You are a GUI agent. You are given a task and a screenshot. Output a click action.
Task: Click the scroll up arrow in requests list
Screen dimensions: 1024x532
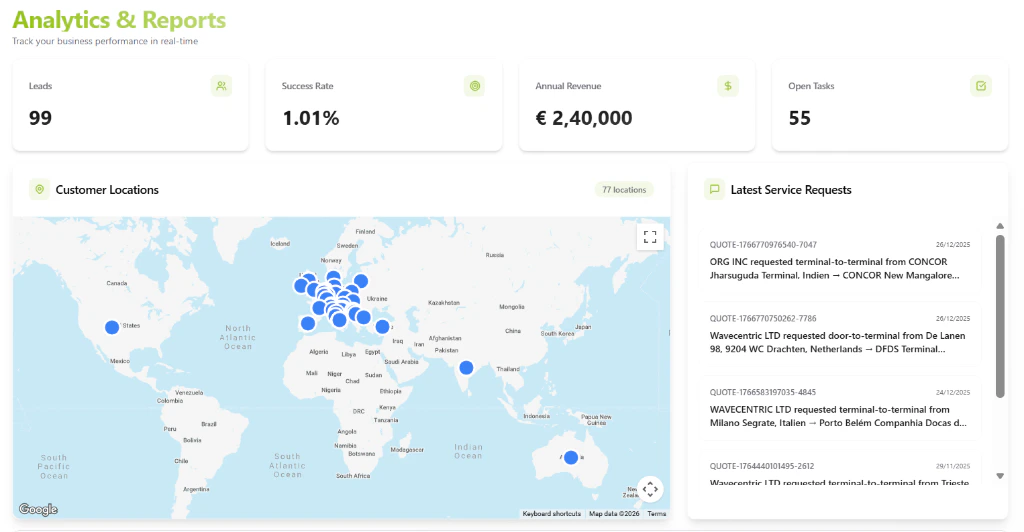(1000, 226)
